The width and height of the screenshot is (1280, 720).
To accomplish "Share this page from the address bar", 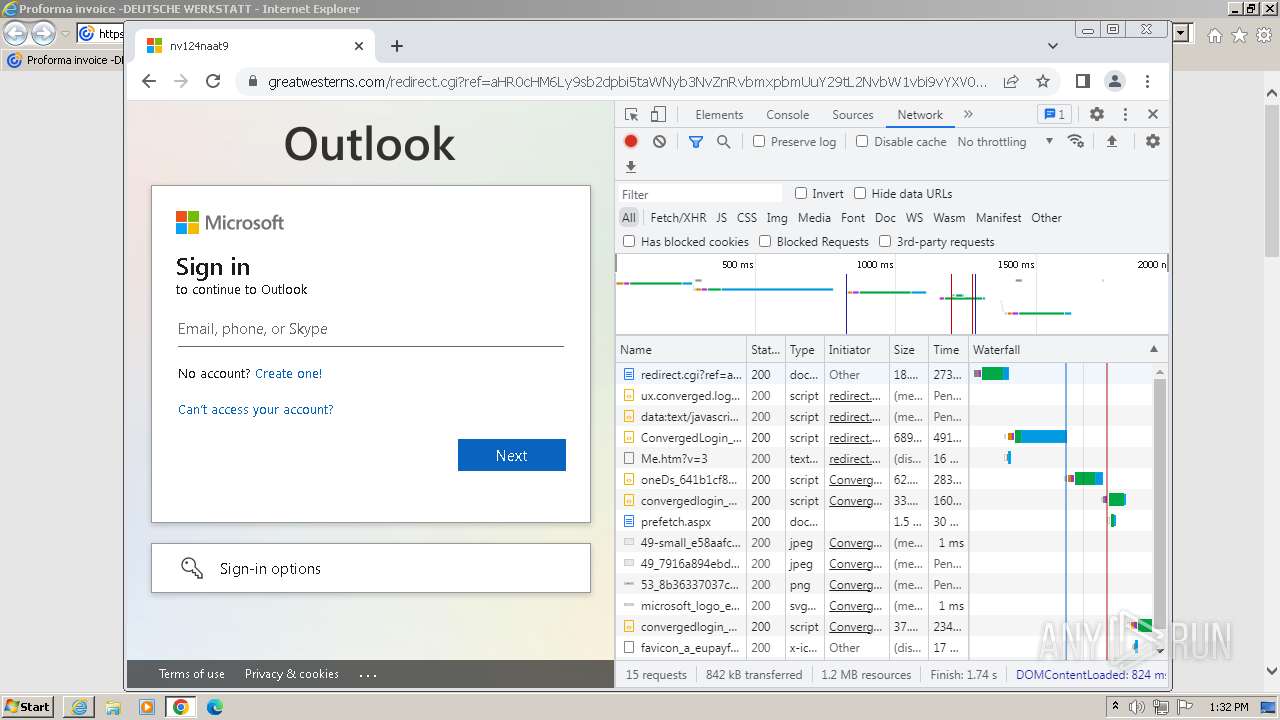I will point(1011,81).
